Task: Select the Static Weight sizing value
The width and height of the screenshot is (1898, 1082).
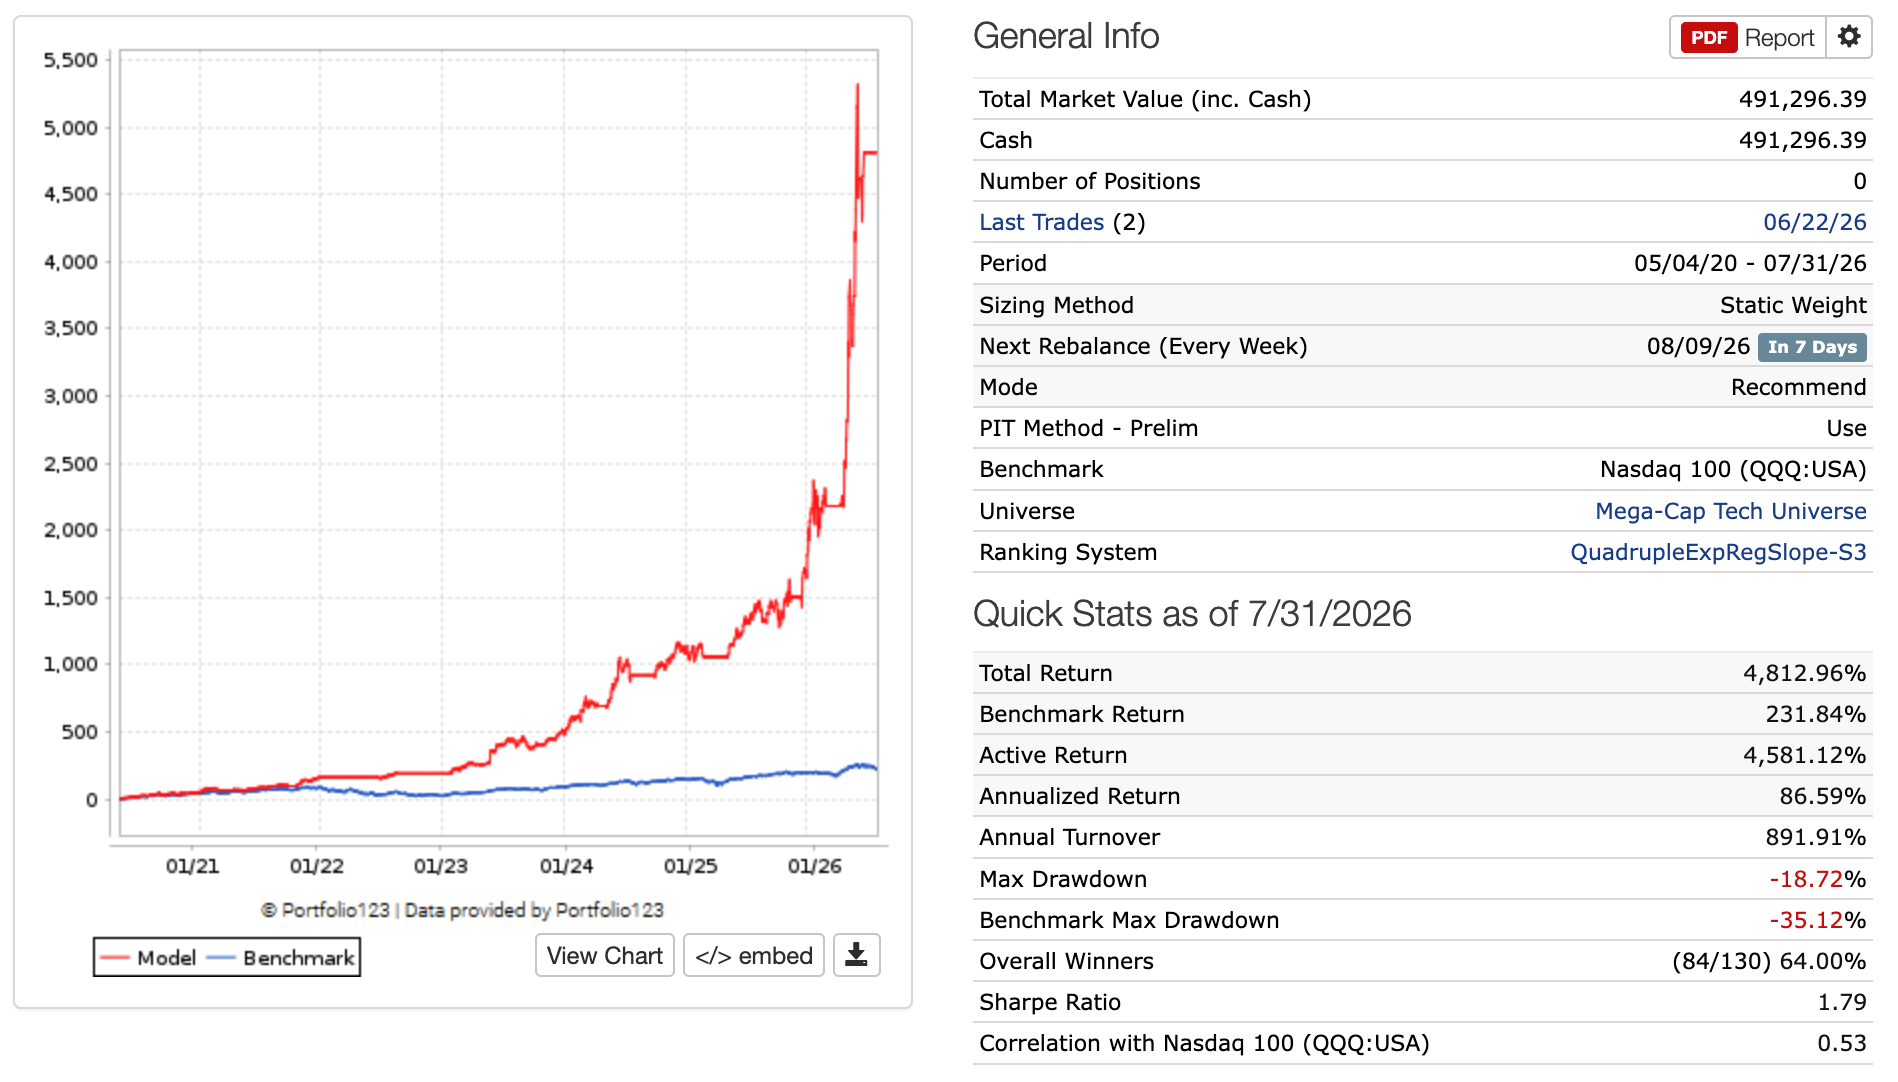Action: pos(1793,305)
